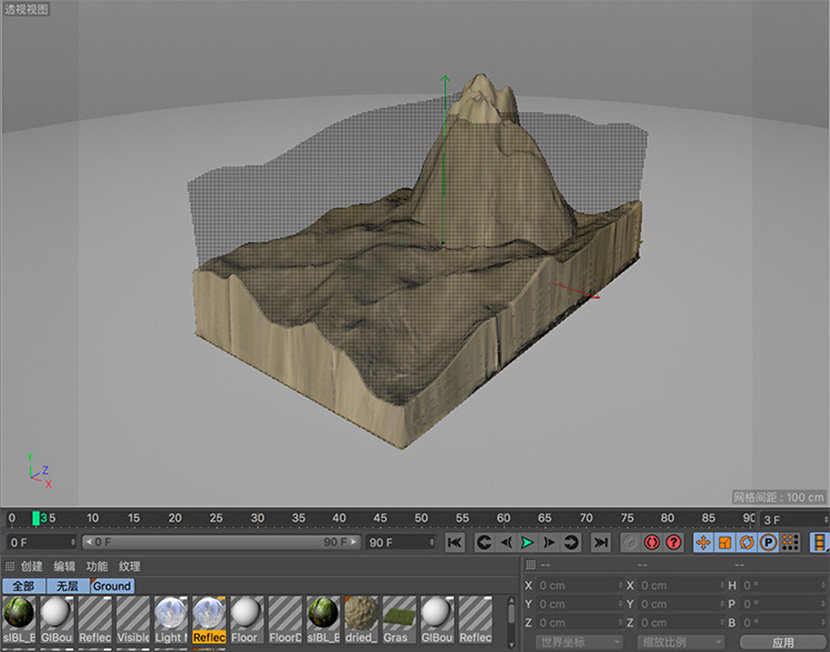This screenshot has height=652, width=830.
Task: Click the record active objects button
Action: [x=630, y=542]
